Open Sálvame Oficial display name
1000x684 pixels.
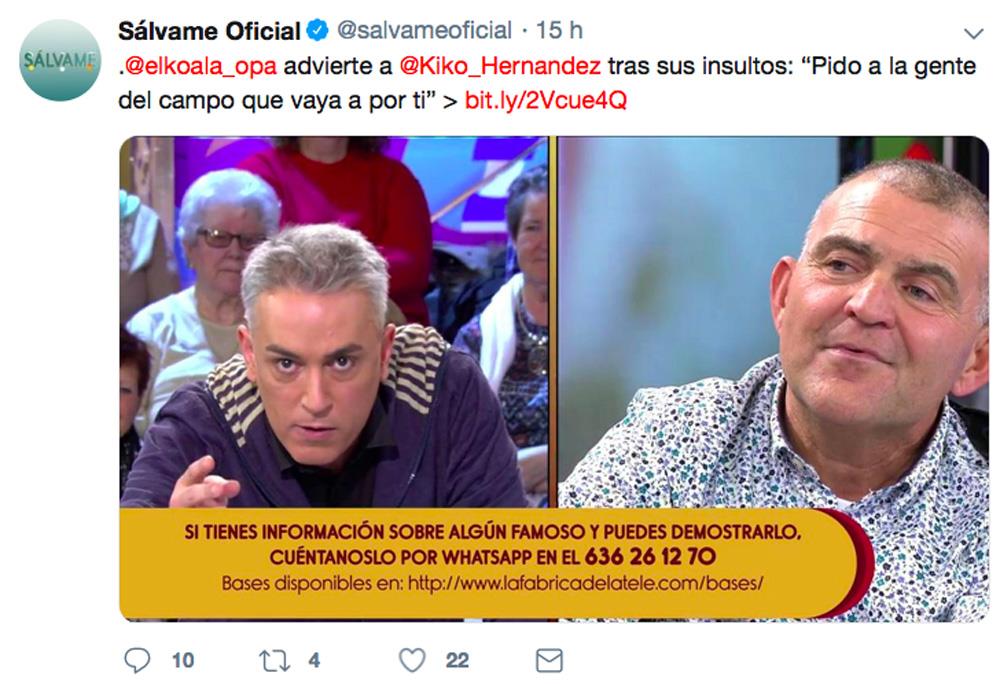[x=209, y=31]
